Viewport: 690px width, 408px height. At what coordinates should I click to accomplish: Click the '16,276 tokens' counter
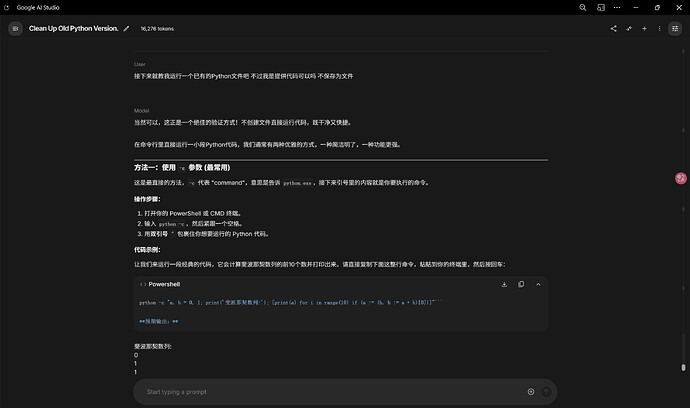157,29
